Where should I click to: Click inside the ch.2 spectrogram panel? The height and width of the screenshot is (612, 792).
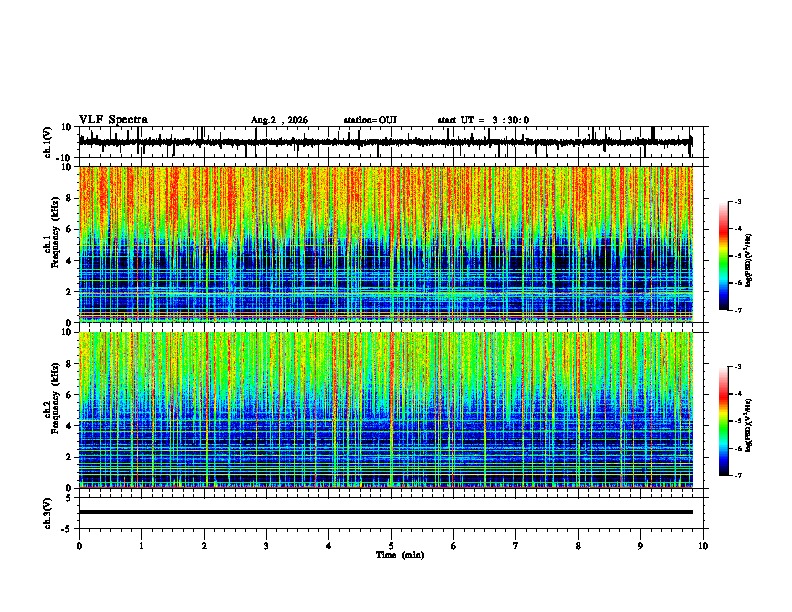pos(386,410)
